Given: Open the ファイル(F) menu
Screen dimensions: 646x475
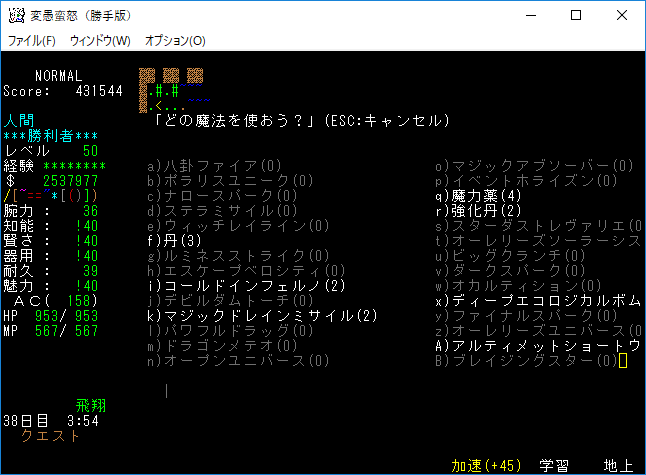Looking at the screenshot, I should 32,41.
